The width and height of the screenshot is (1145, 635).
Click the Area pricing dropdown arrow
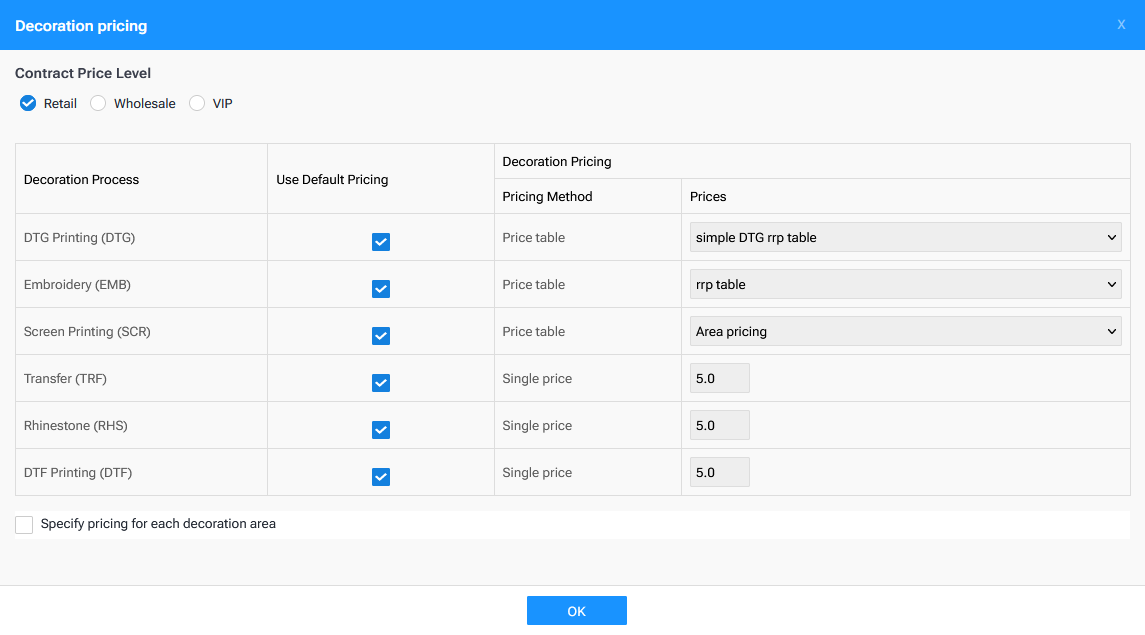(x=1110, y=331)
